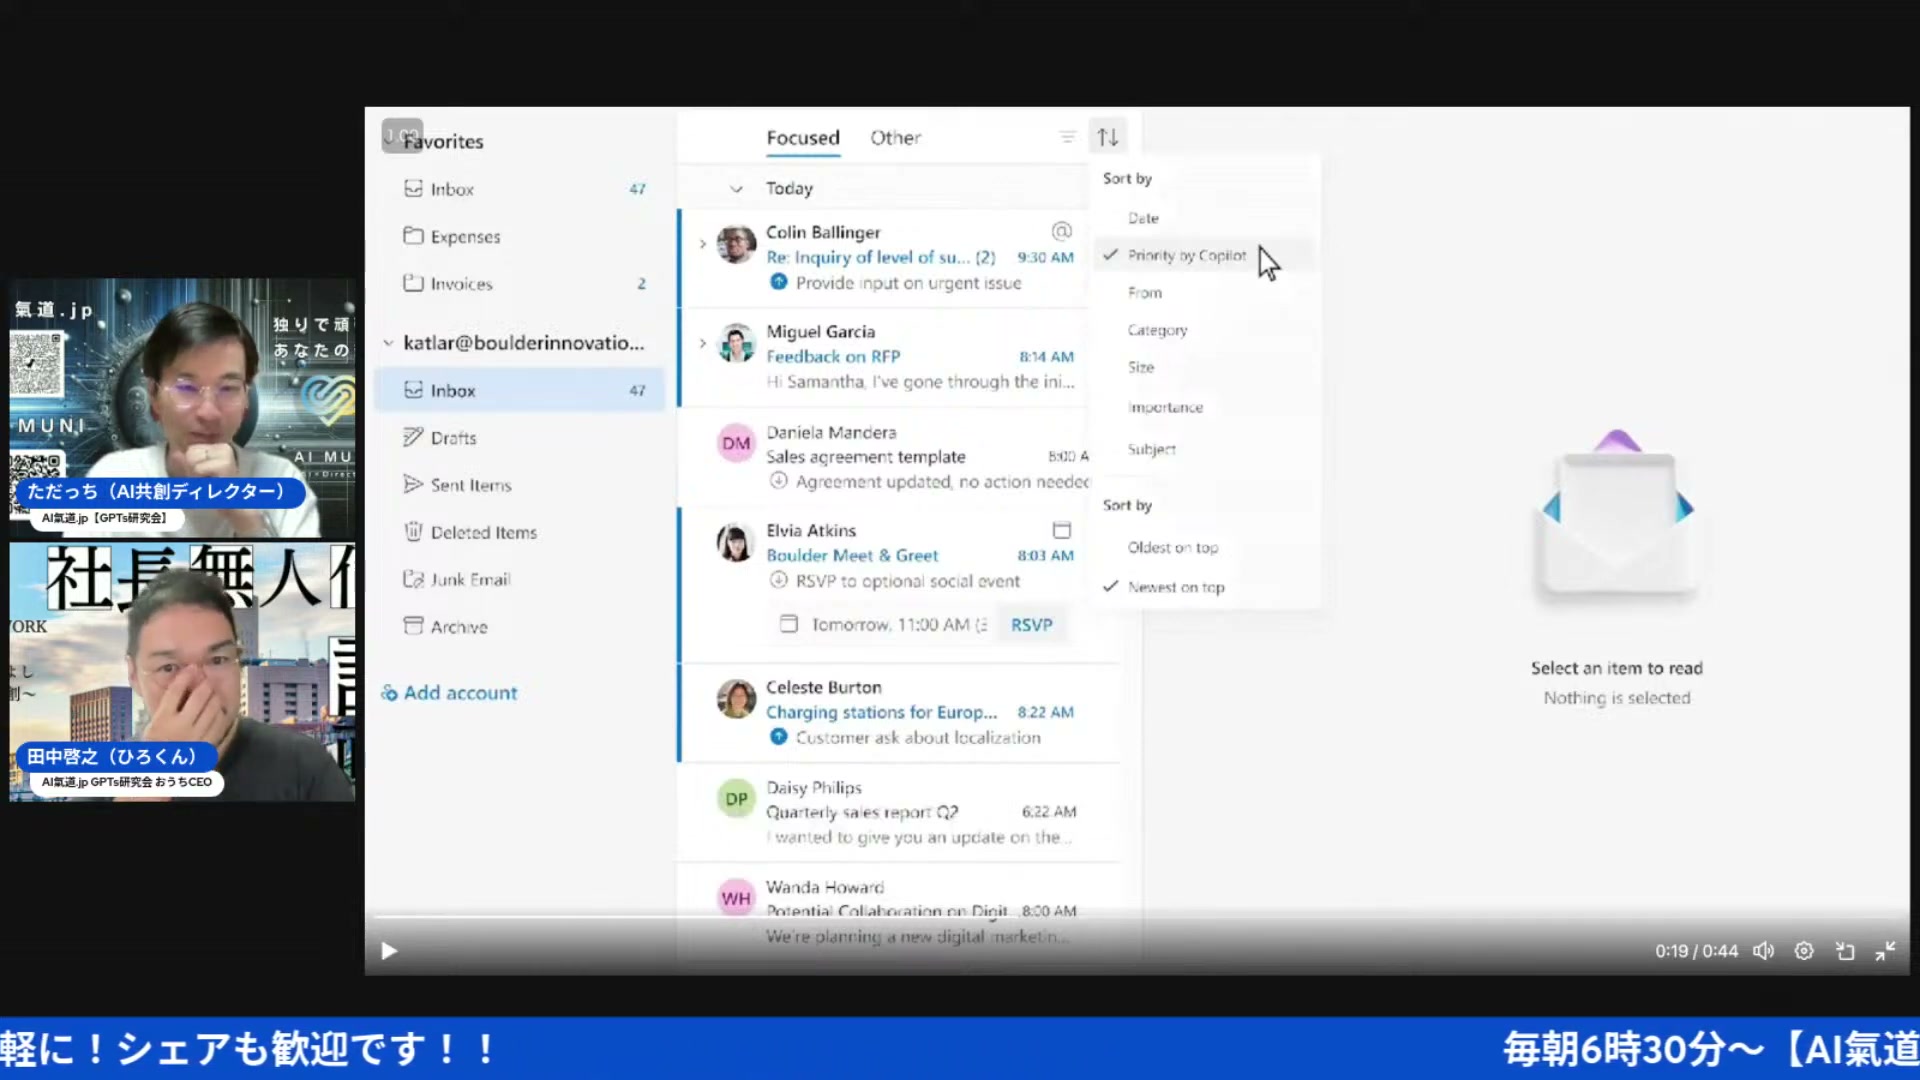
Task: Click the Deleted Items trash icon
Action: (x=413, y=531)
